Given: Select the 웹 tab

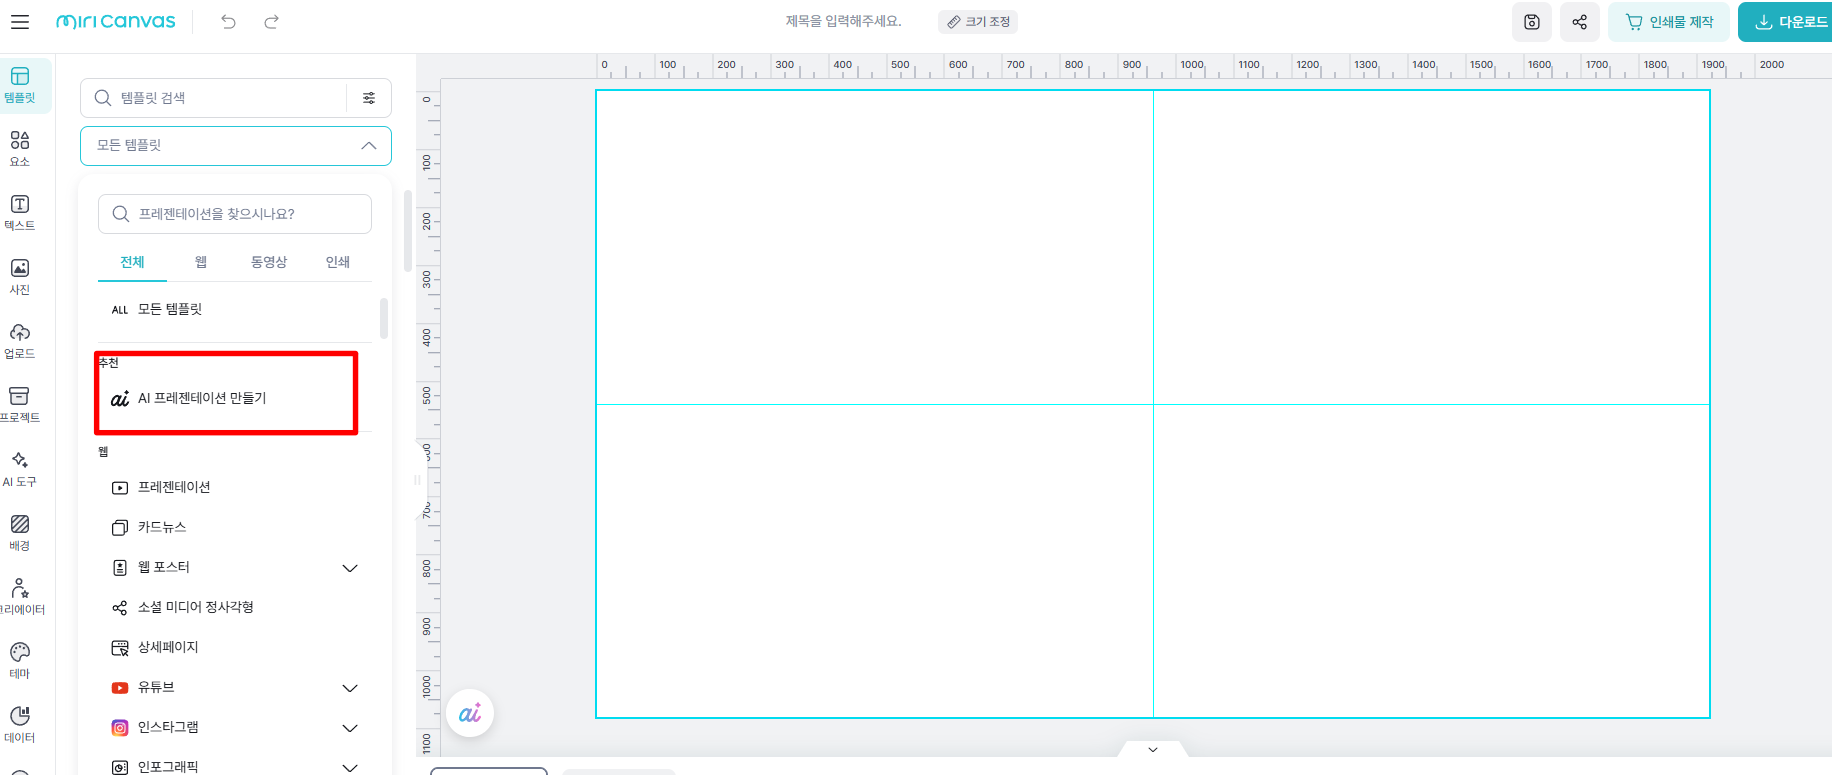Looking at the screenshot, I should pyautogui.click(x=201, y=262).
